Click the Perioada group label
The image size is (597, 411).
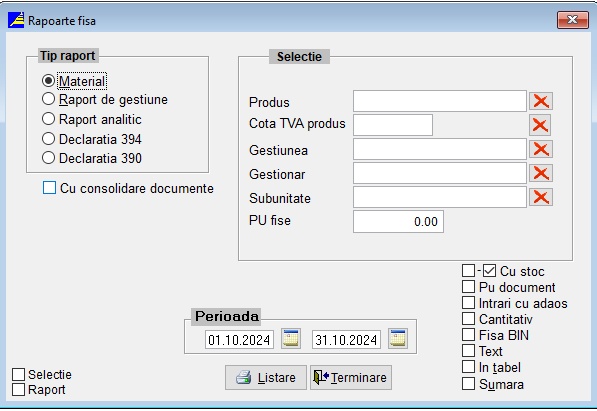(x=226, y=317)
